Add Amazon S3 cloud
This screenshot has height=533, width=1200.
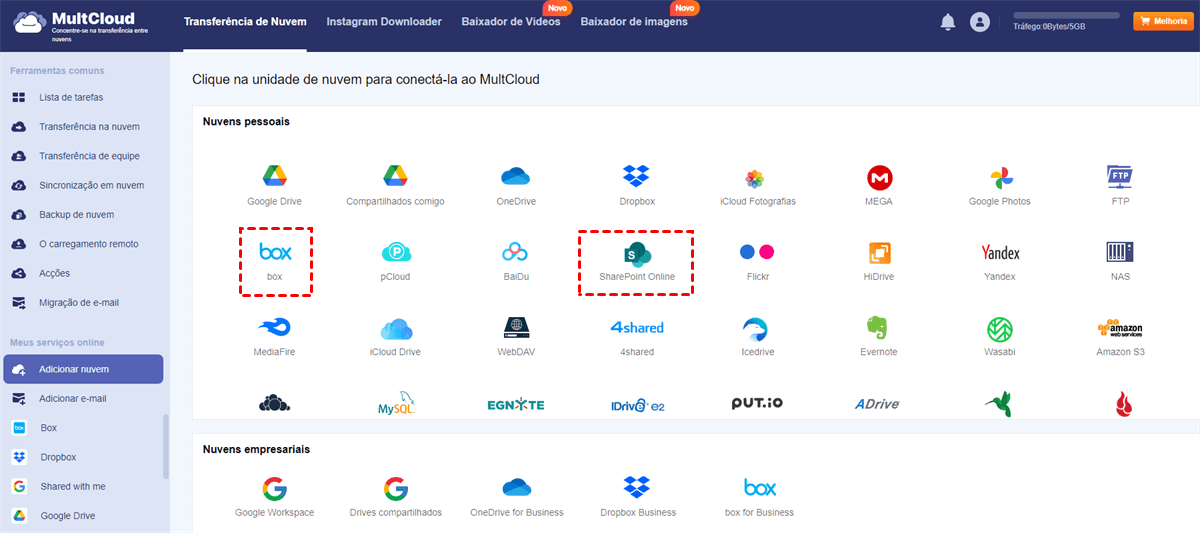pyautogui.click(x=1120, y=328)
